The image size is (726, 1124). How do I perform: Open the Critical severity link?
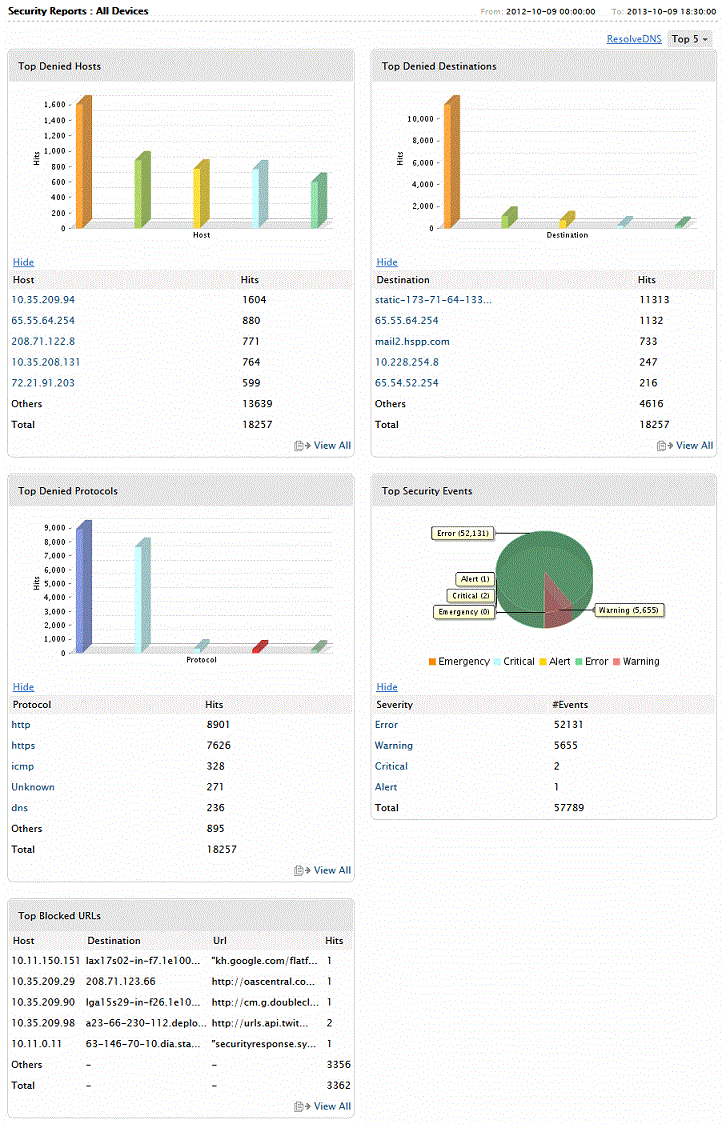[391, 766]
